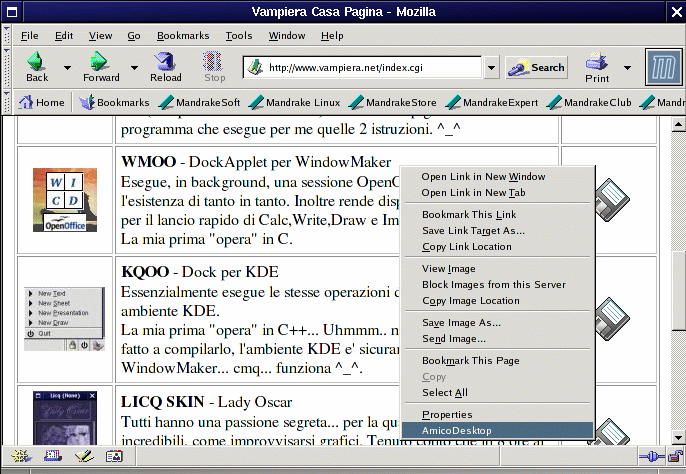Print the page with the Print icon

[x=596, y=62]
